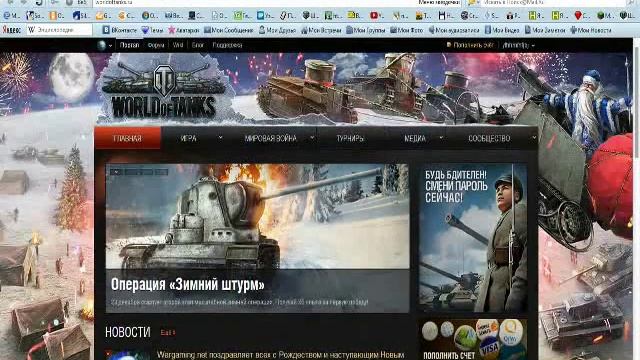Viewport: 640px width, 360px height.
Task: Click the Форум link in top bar
Action: point(156,45)
